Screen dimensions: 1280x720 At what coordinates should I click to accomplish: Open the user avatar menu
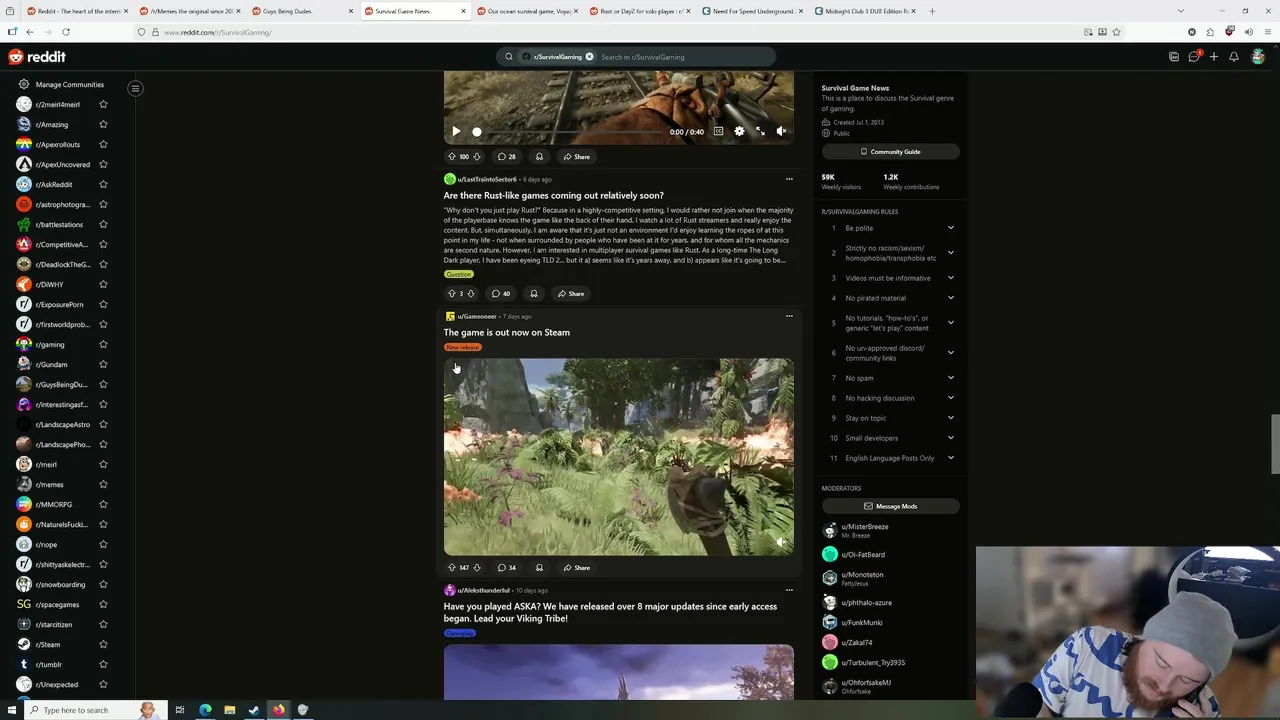point(1258,57)
